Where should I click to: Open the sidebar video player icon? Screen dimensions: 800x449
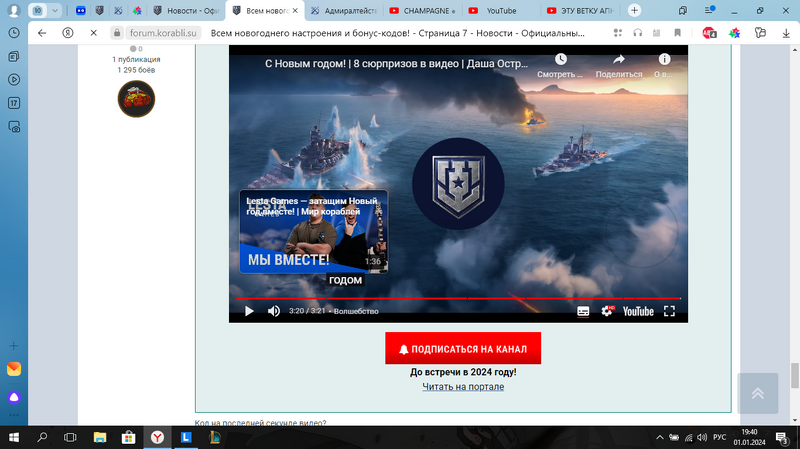(x=14, y=80)
